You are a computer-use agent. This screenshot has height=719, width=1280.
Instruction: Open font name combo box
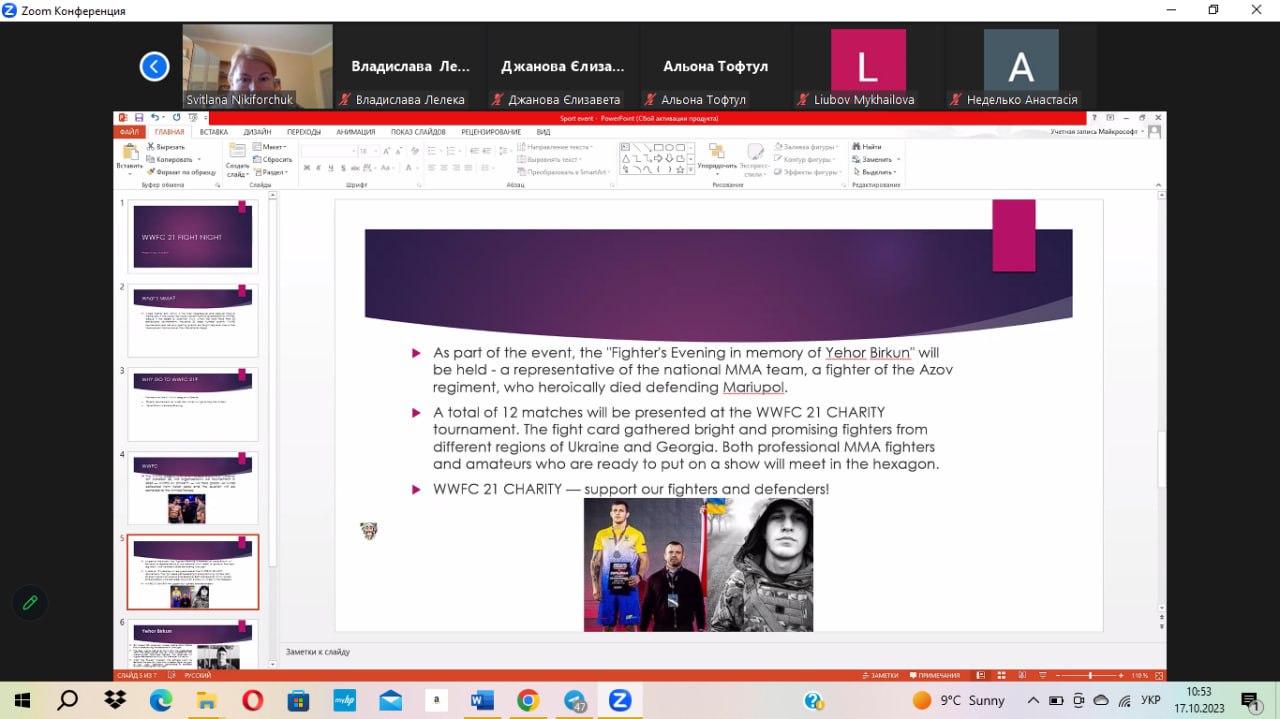[329, 150]
